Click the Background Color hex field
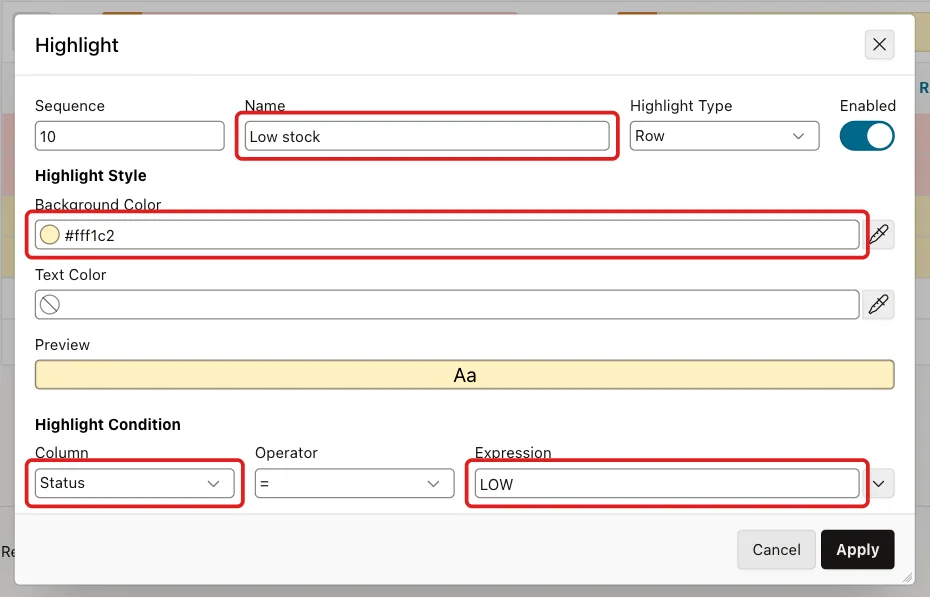This screenshot has height=598, width=930. click(447, 235)
